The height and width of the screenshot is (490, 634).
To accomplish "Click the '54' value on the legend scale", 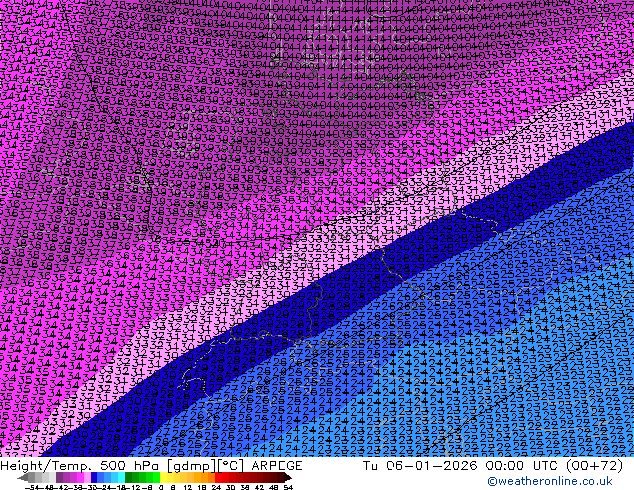I will point(288,487).
